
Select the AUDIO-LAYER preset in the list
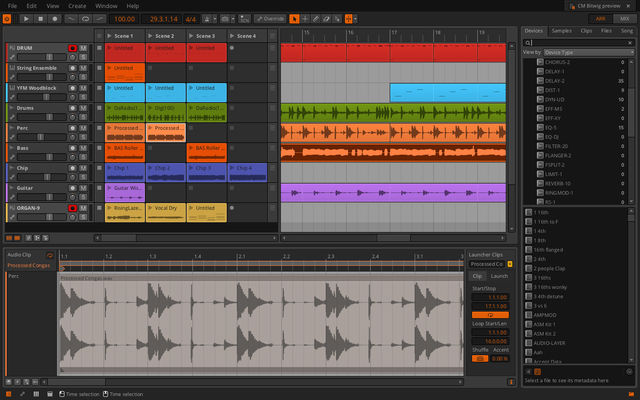point(549,343)
